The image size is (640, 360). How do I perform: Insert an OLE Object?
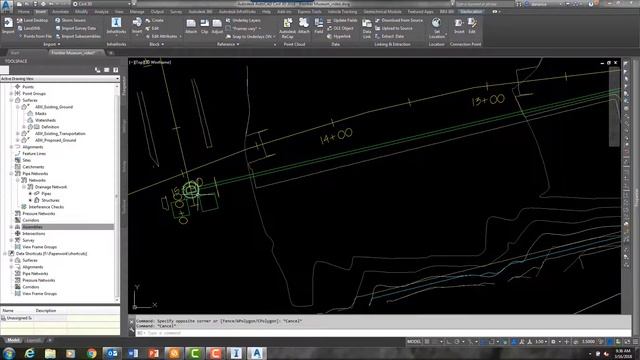tap(340, 28)
